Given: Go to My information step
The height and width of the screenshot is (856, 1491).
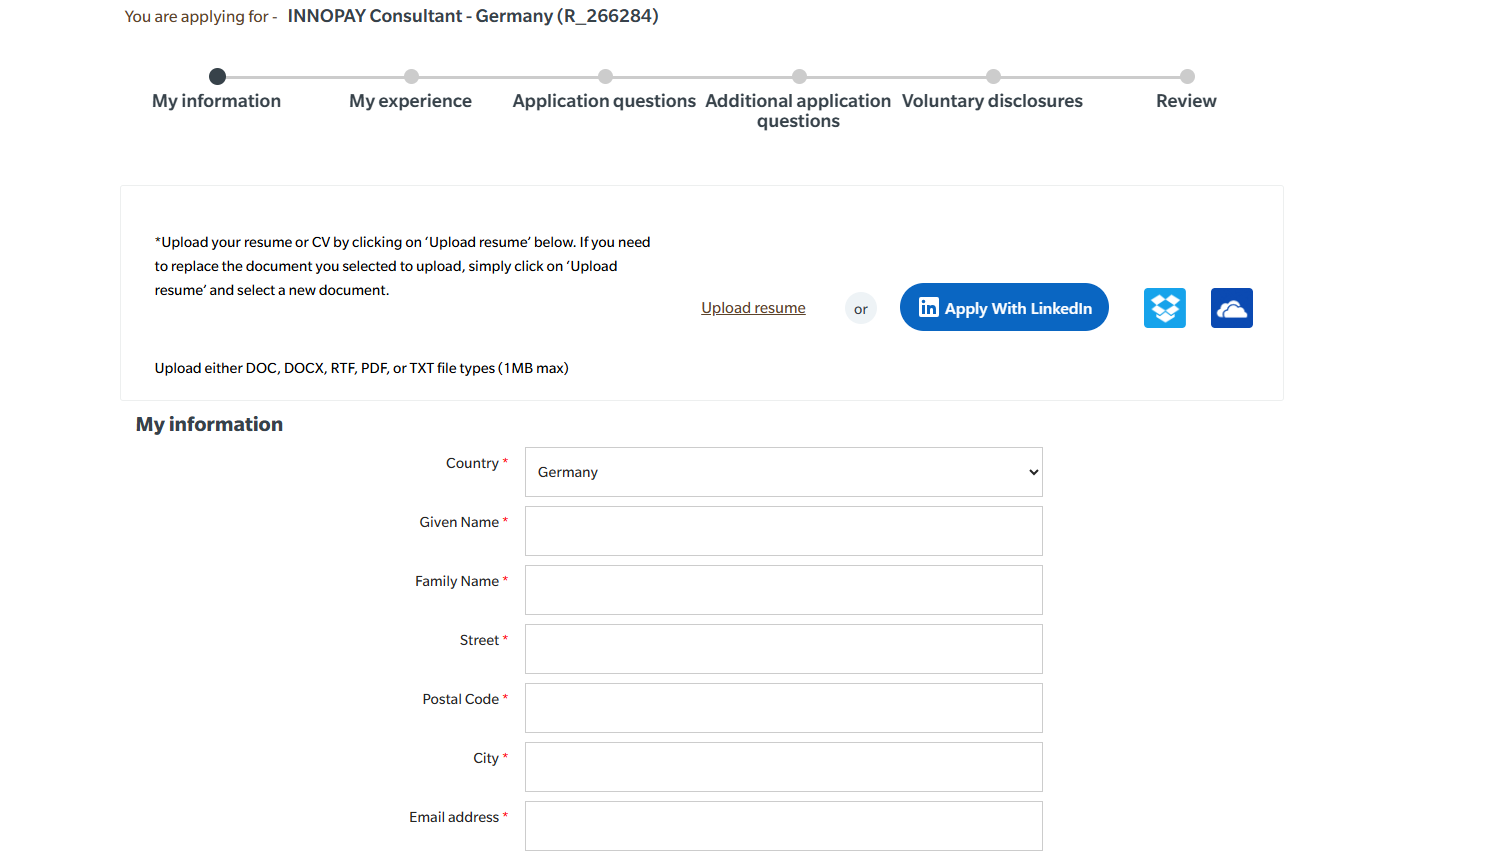Looking at the screenshot, I should (x=216, y=101).
